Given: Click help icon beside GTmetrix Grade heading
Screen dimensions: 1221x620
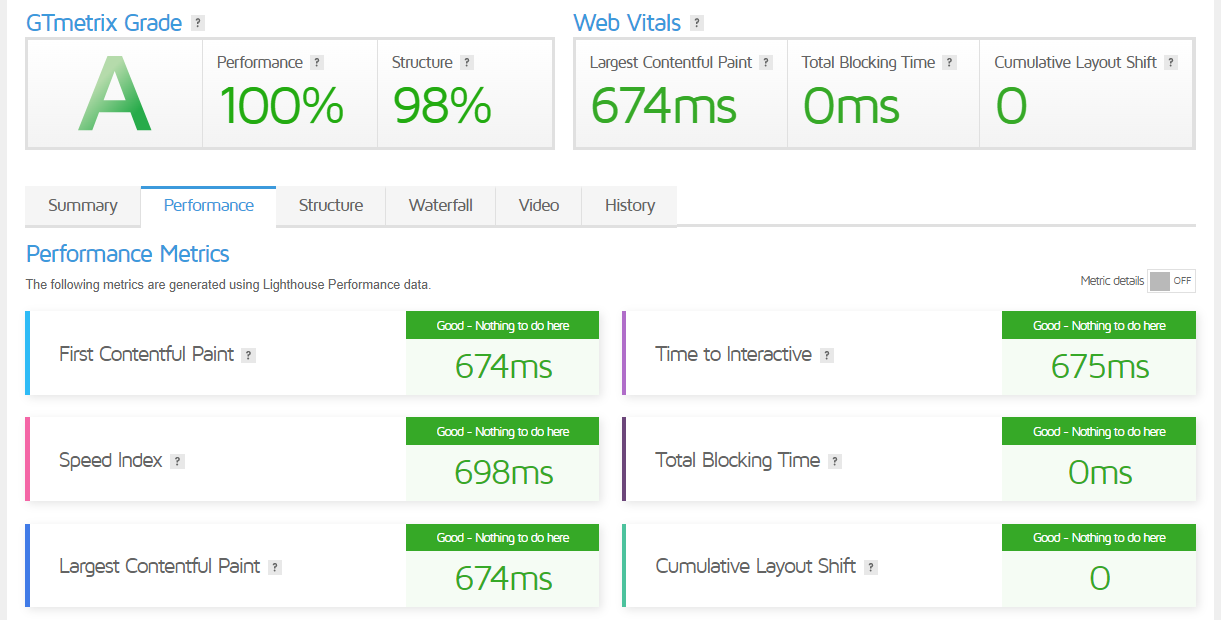Looking at the screenshot, I should 198,23.
